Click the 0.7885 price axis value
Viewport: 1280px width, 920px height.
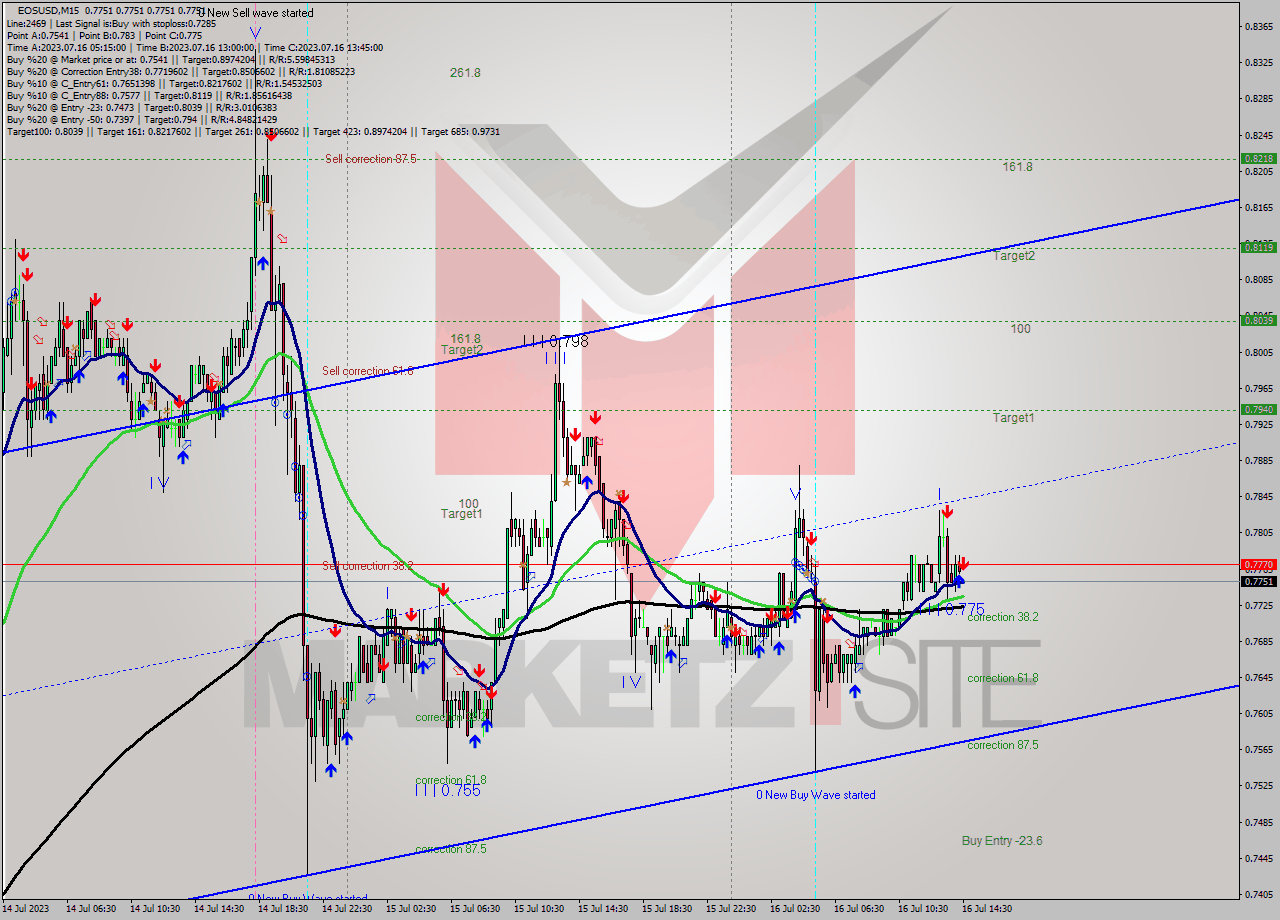pyautogui.click(x=1258, y=461)
